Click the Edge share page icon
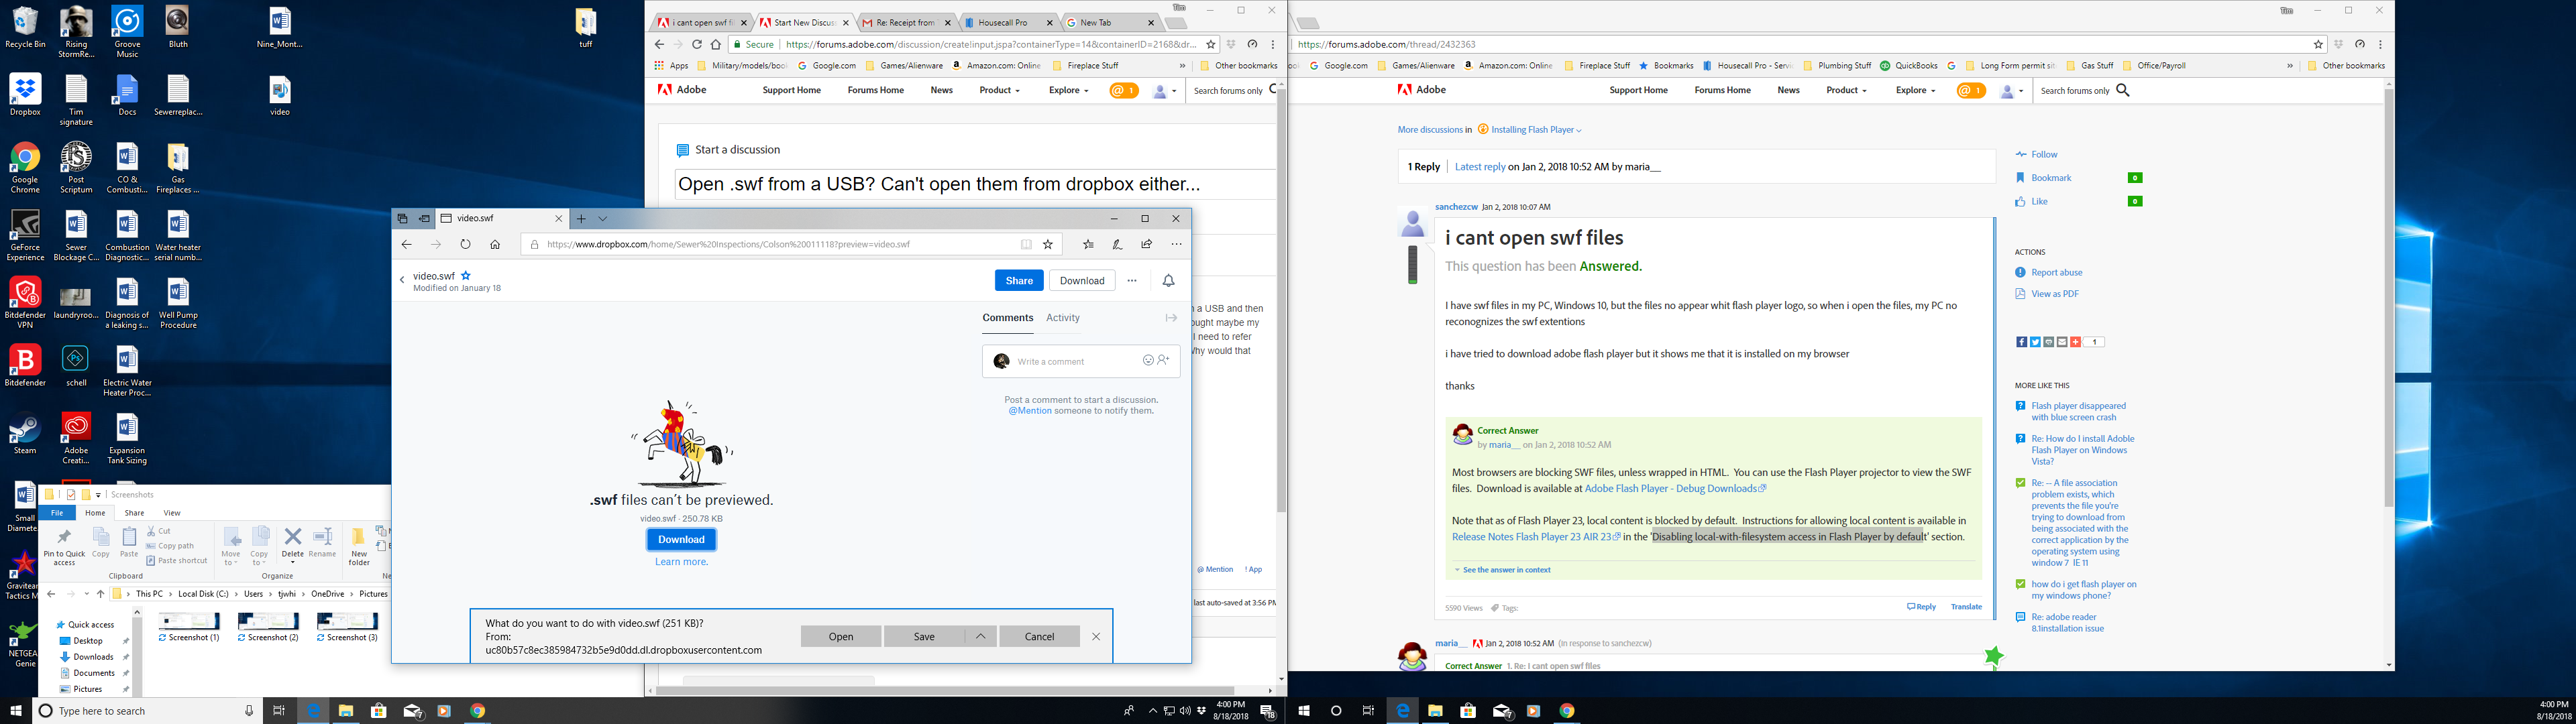 (1146, 244)
